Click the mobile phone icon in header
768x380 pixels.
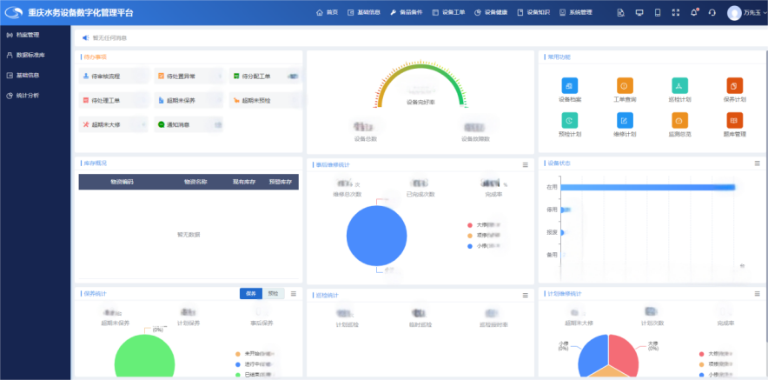(657, 13)
